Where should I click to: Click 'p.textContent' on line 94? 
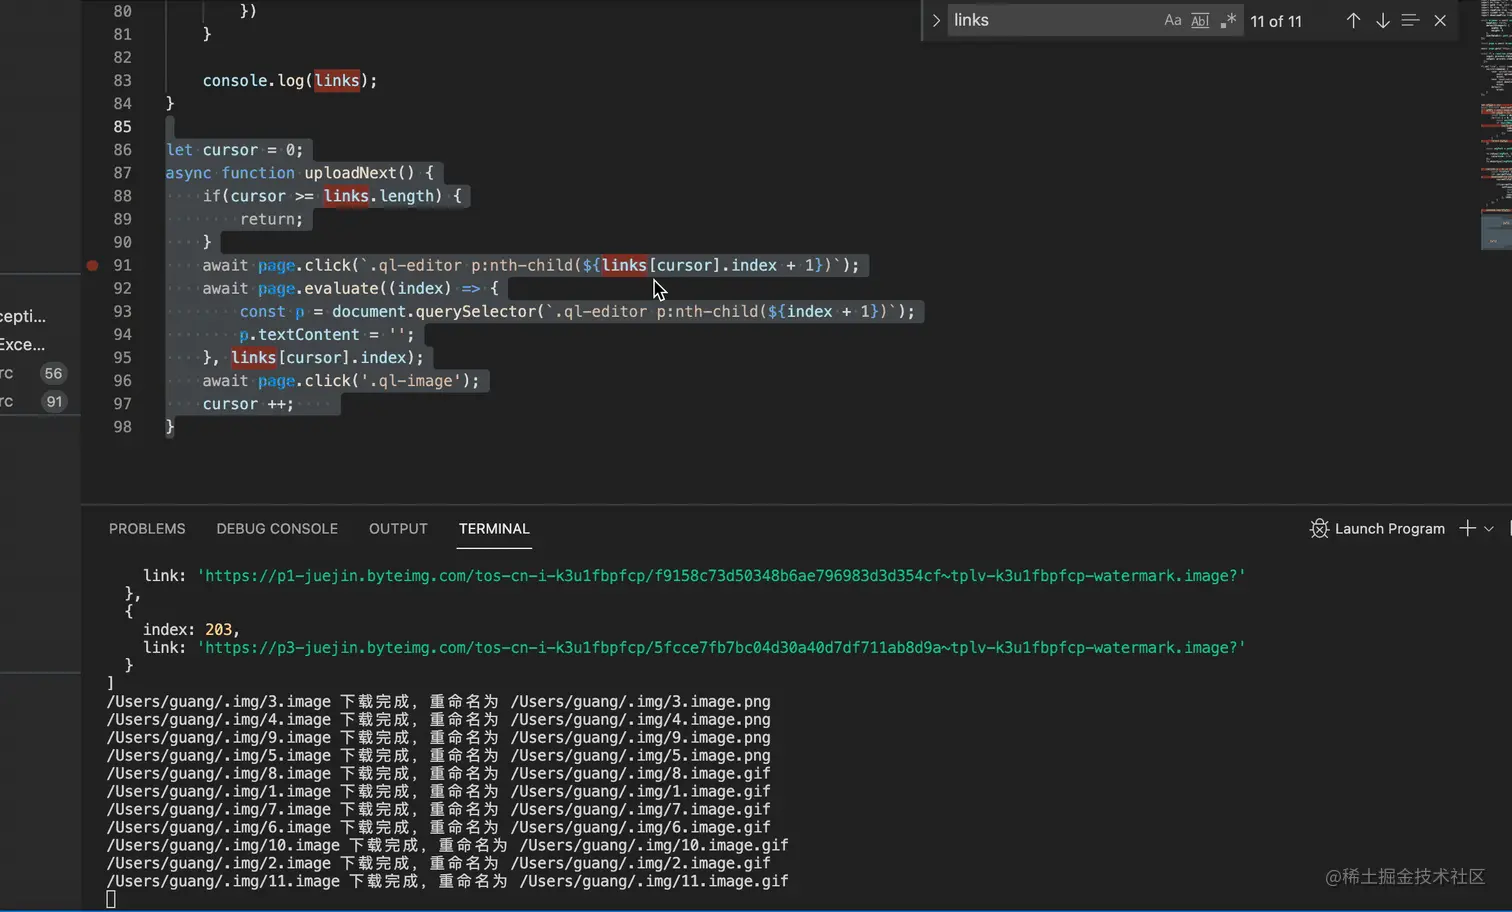(299, 334)
